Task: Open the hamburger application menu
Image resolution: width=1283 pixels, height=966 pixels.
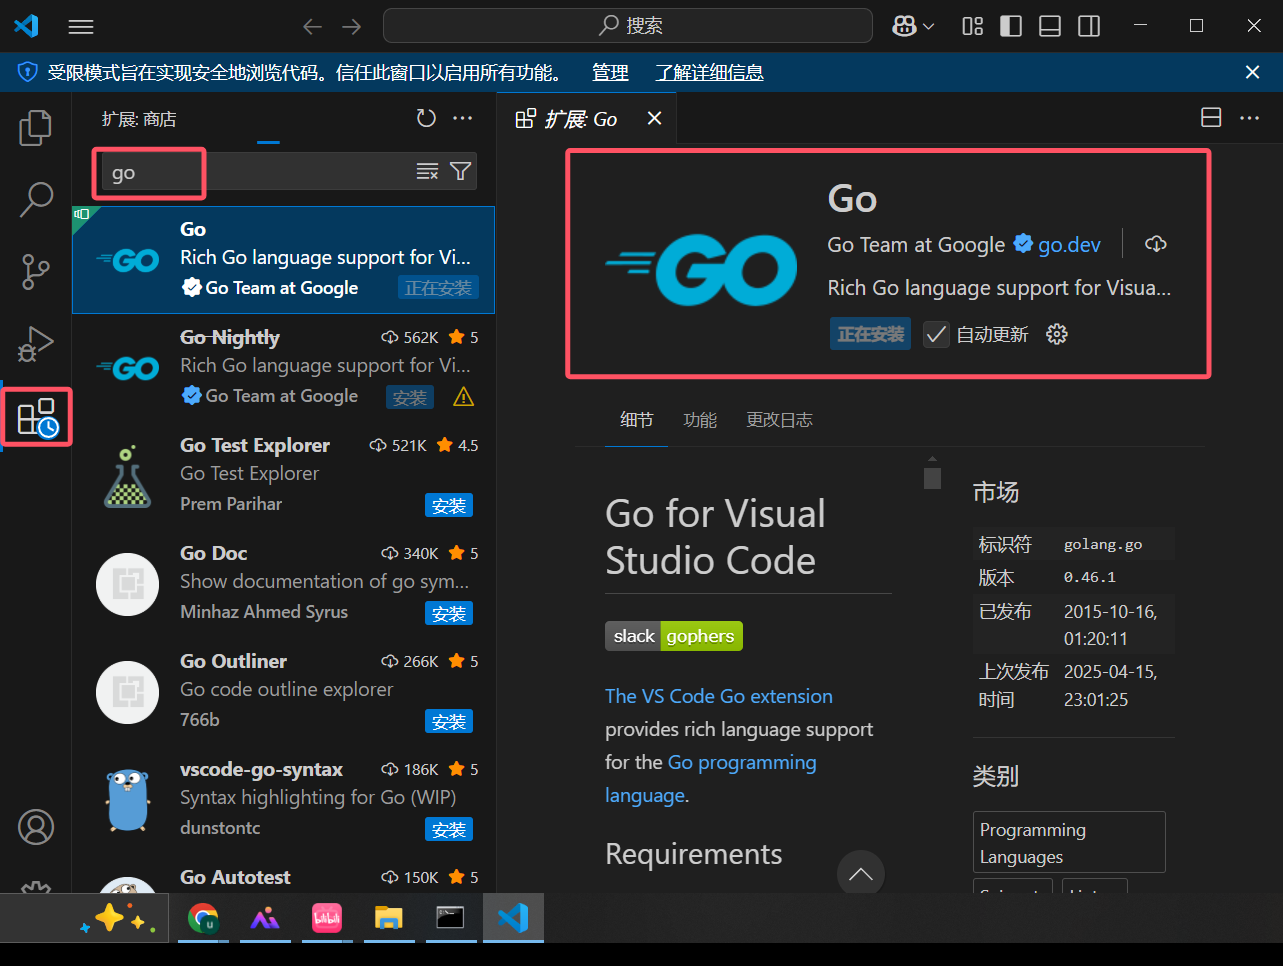Action: (x=81, y=27)
